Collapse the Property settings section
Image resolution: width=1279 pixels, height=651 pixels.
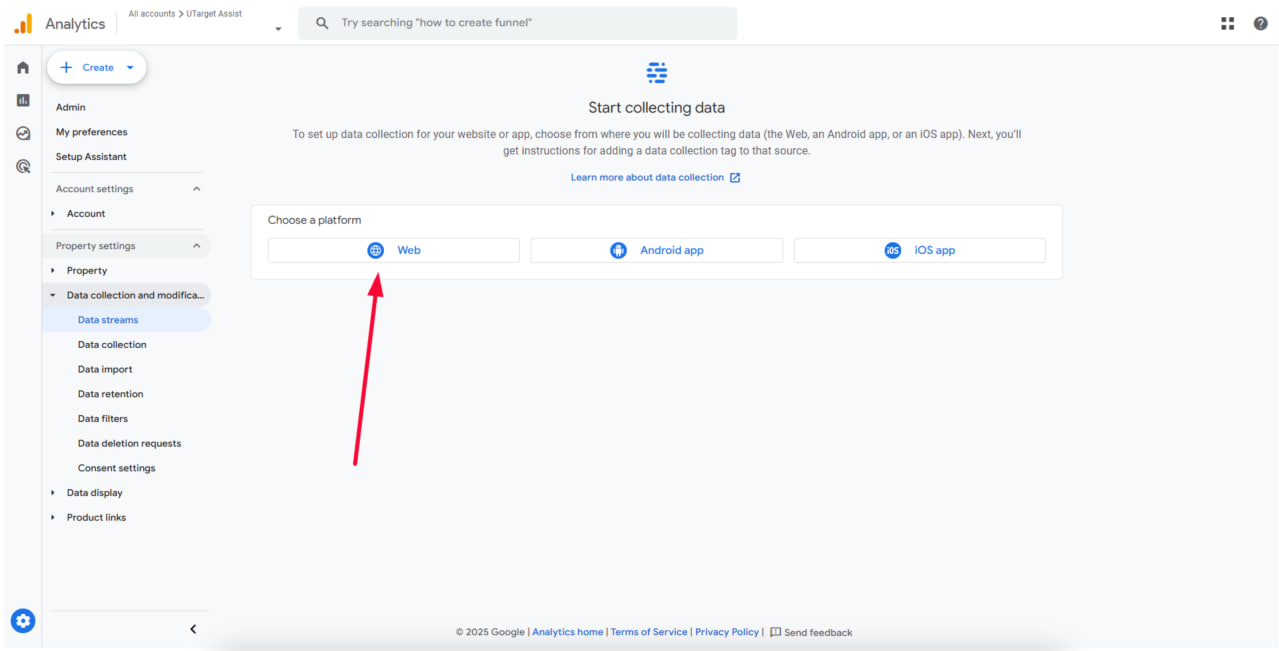[x=196, y=246]
